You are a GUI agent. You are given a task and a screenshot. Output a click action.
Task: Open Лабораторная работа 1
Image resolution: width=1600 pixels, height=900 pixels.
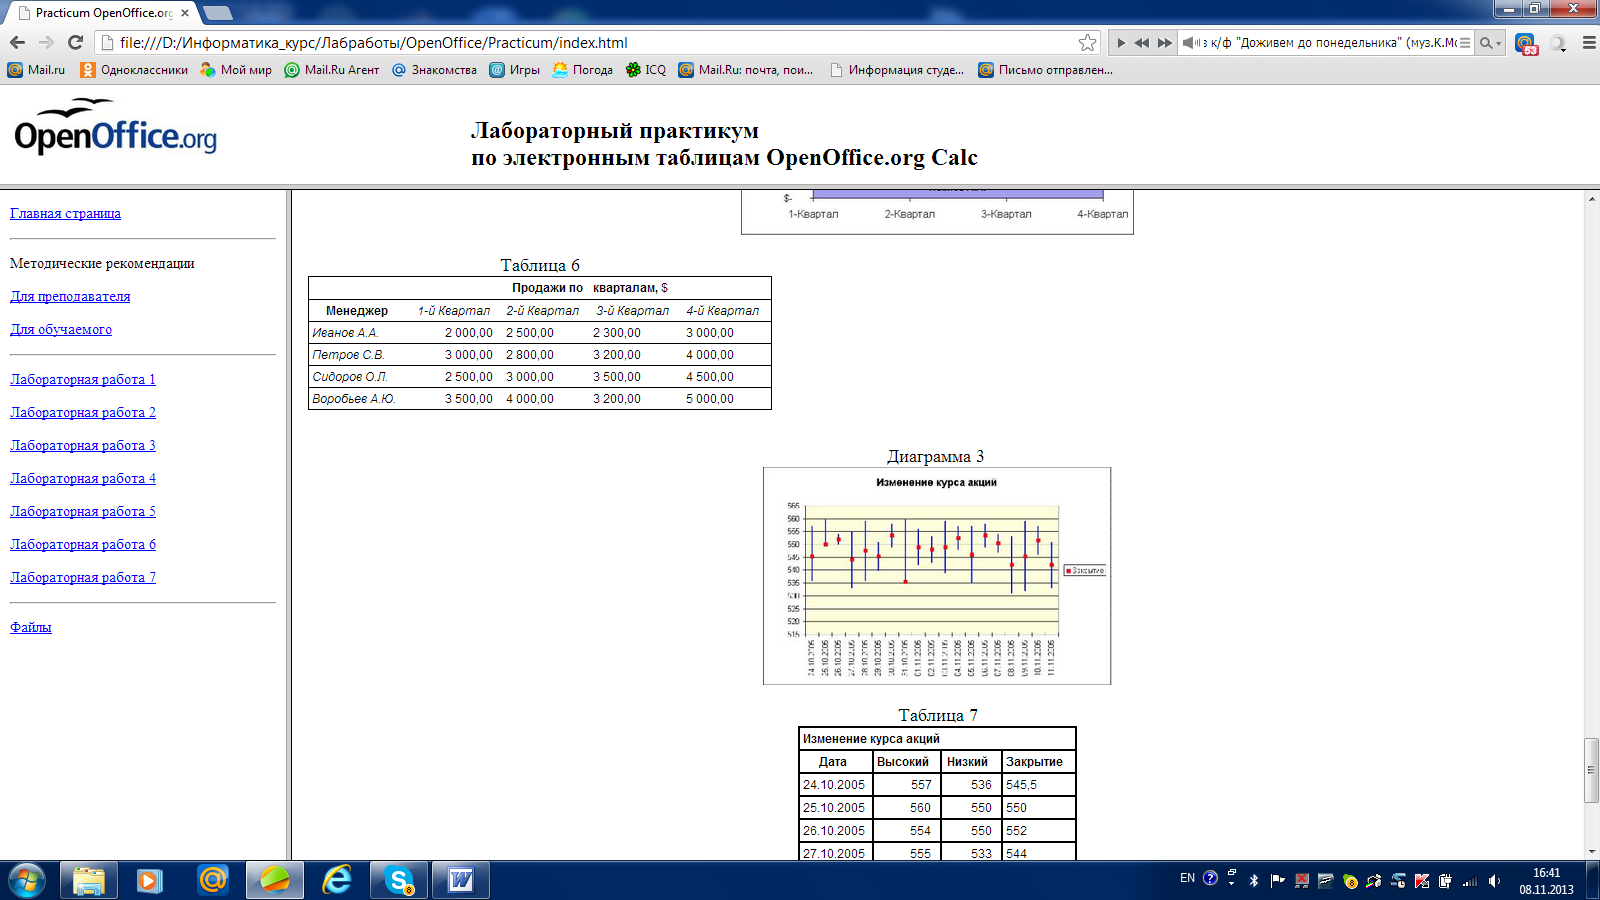(x=83, y=379)
